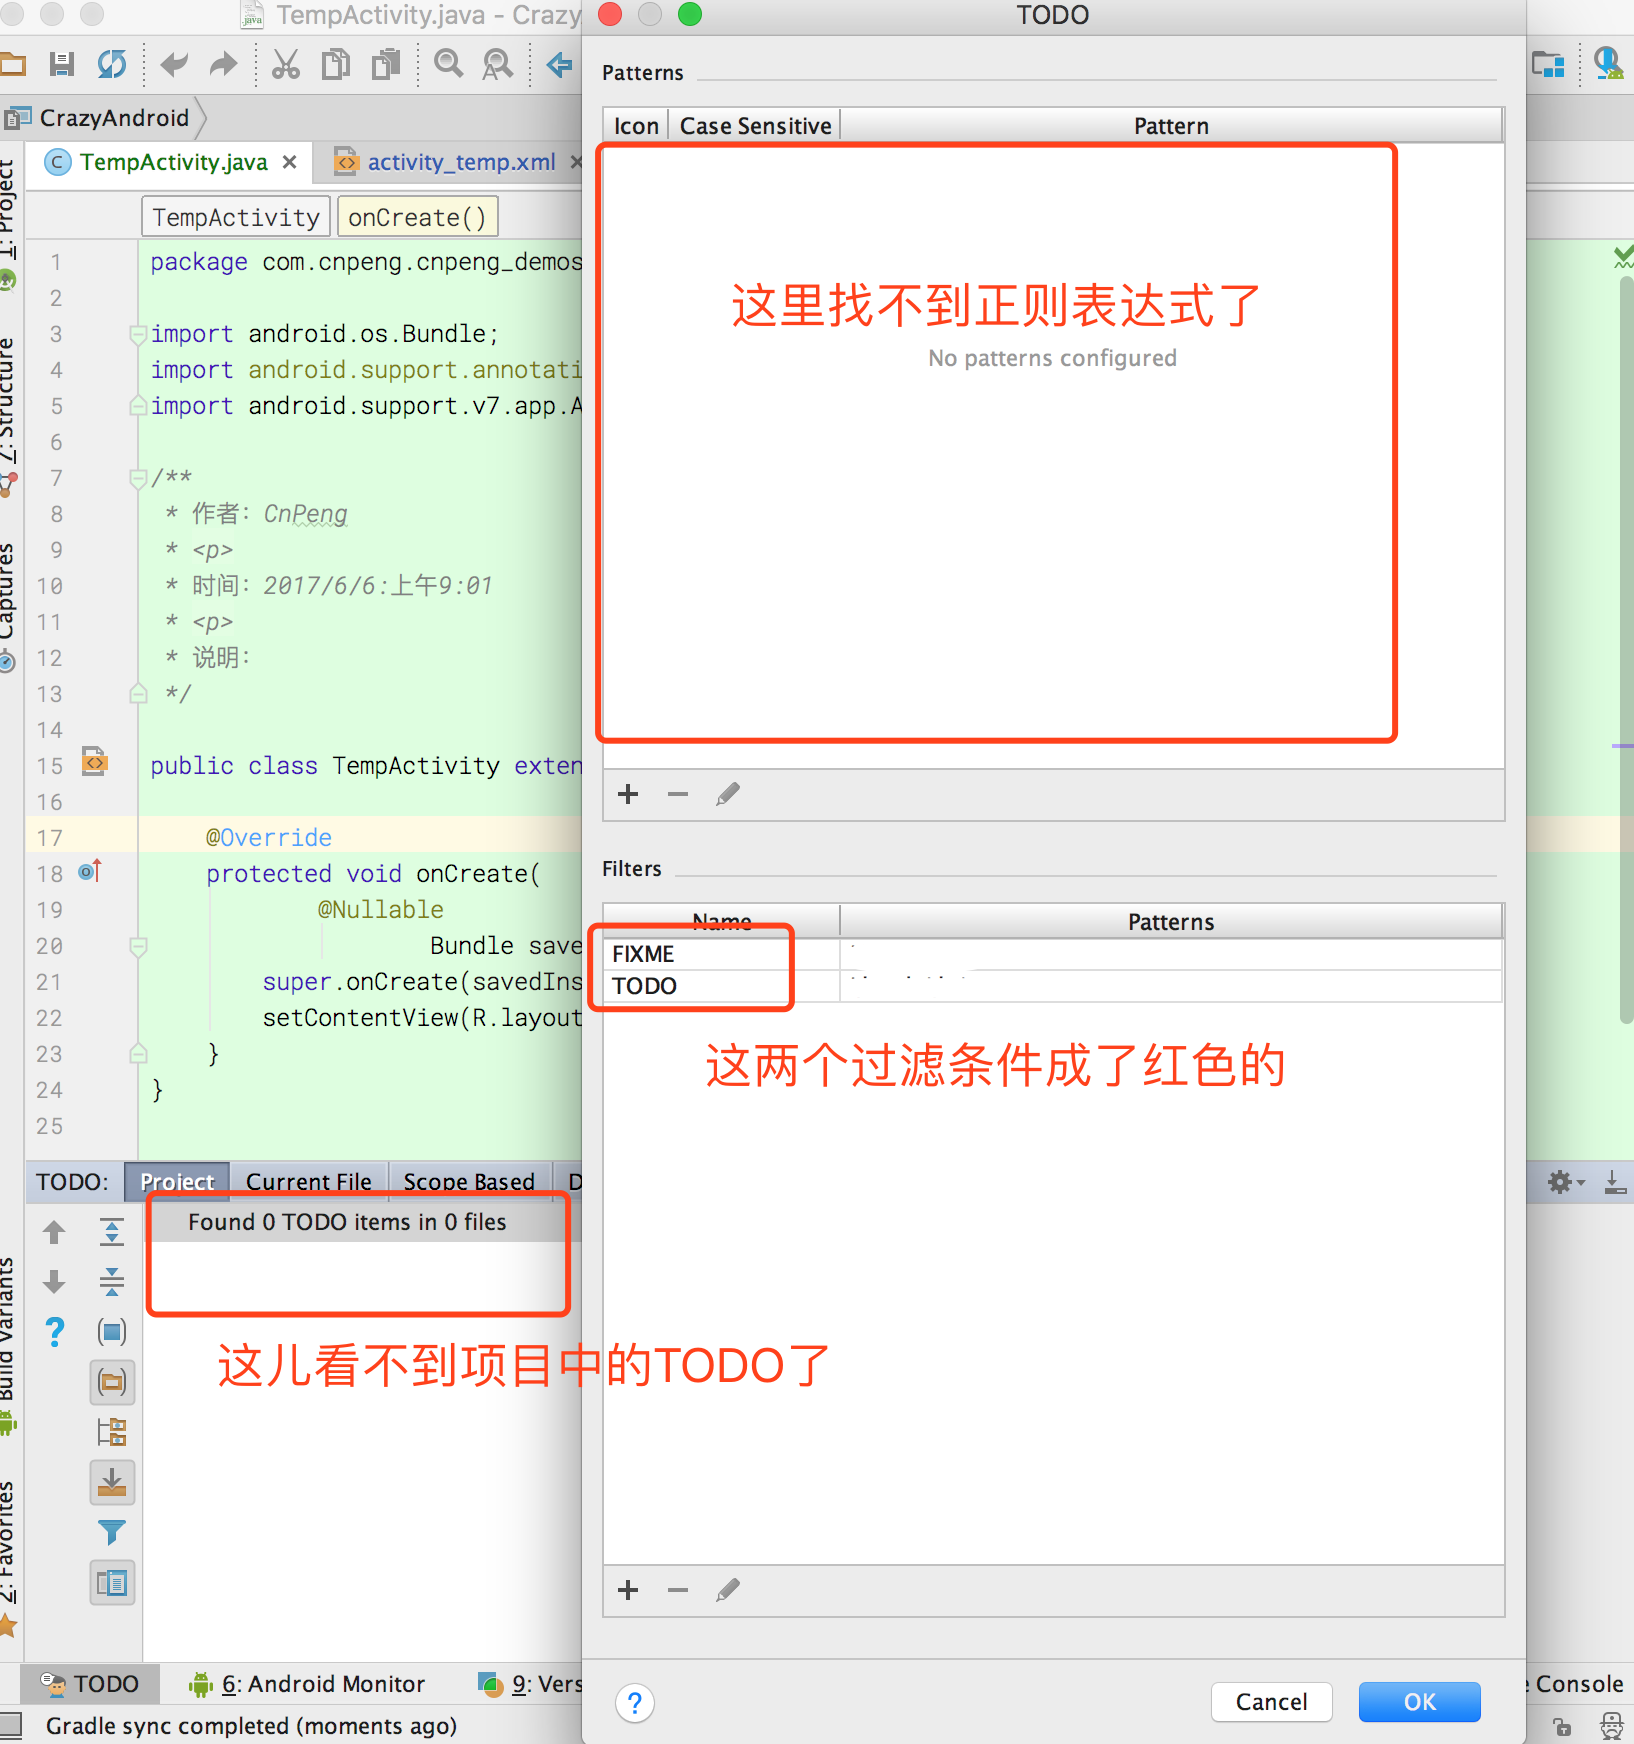Click the layout gutter icon on line 15
The image size is (1634, 1744).
(x=94, y=762)
